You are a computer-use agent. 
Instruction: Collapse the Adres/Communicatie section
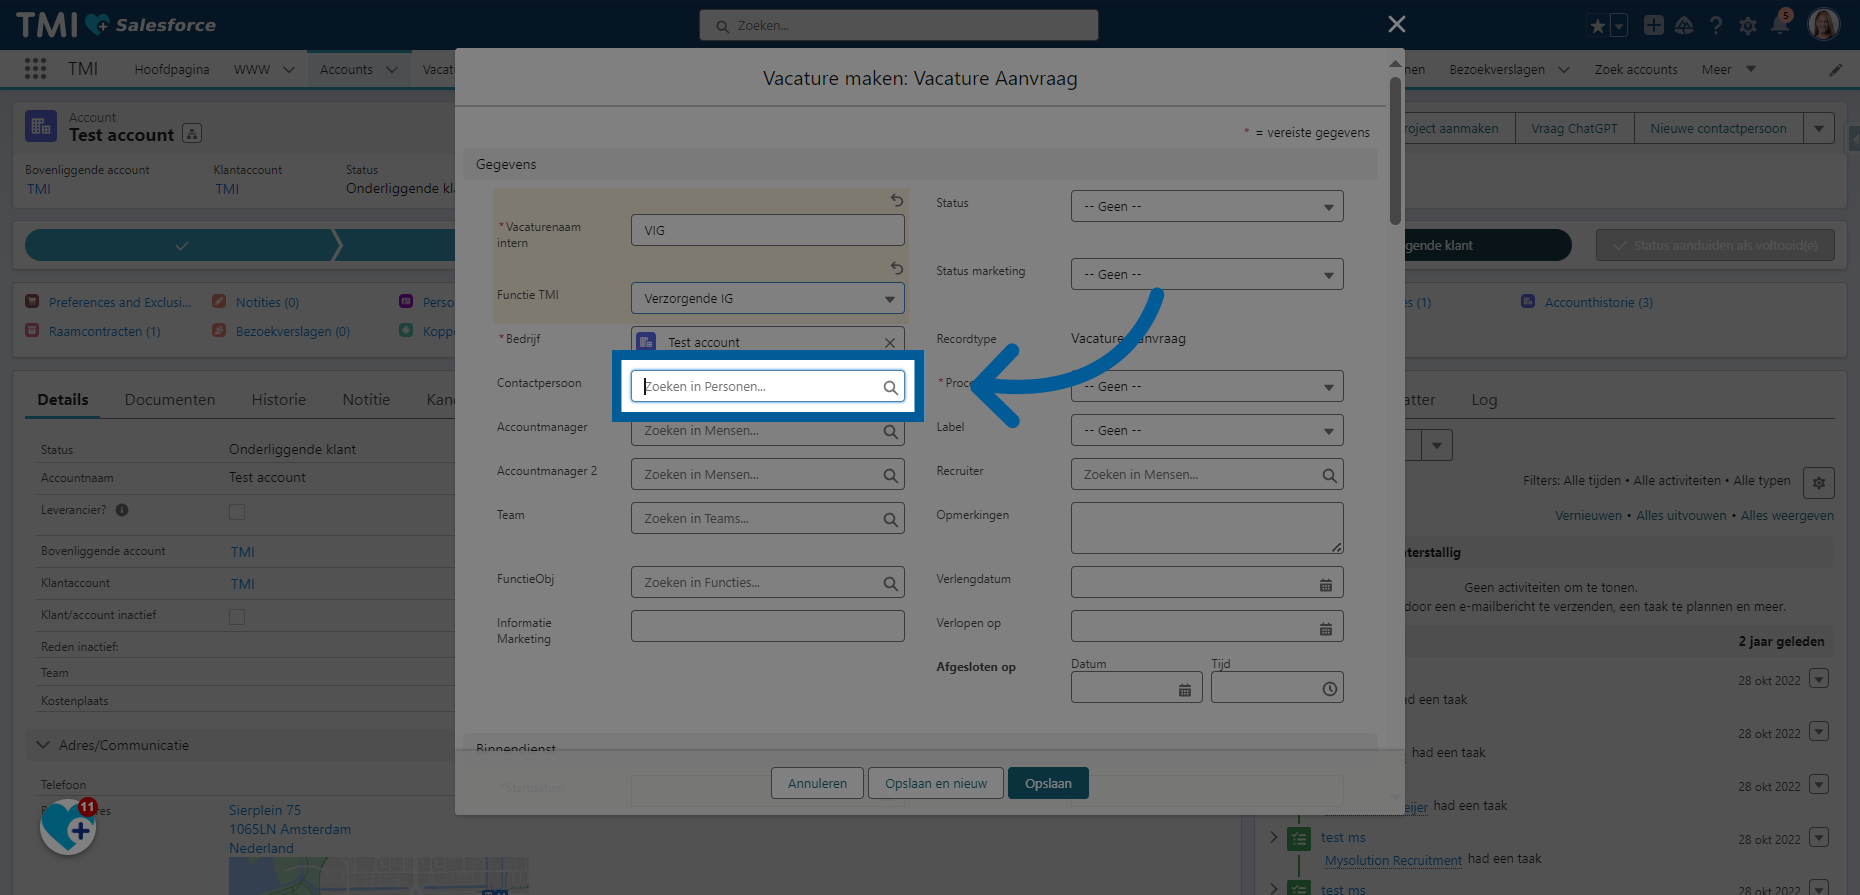(x=43, y=745)
